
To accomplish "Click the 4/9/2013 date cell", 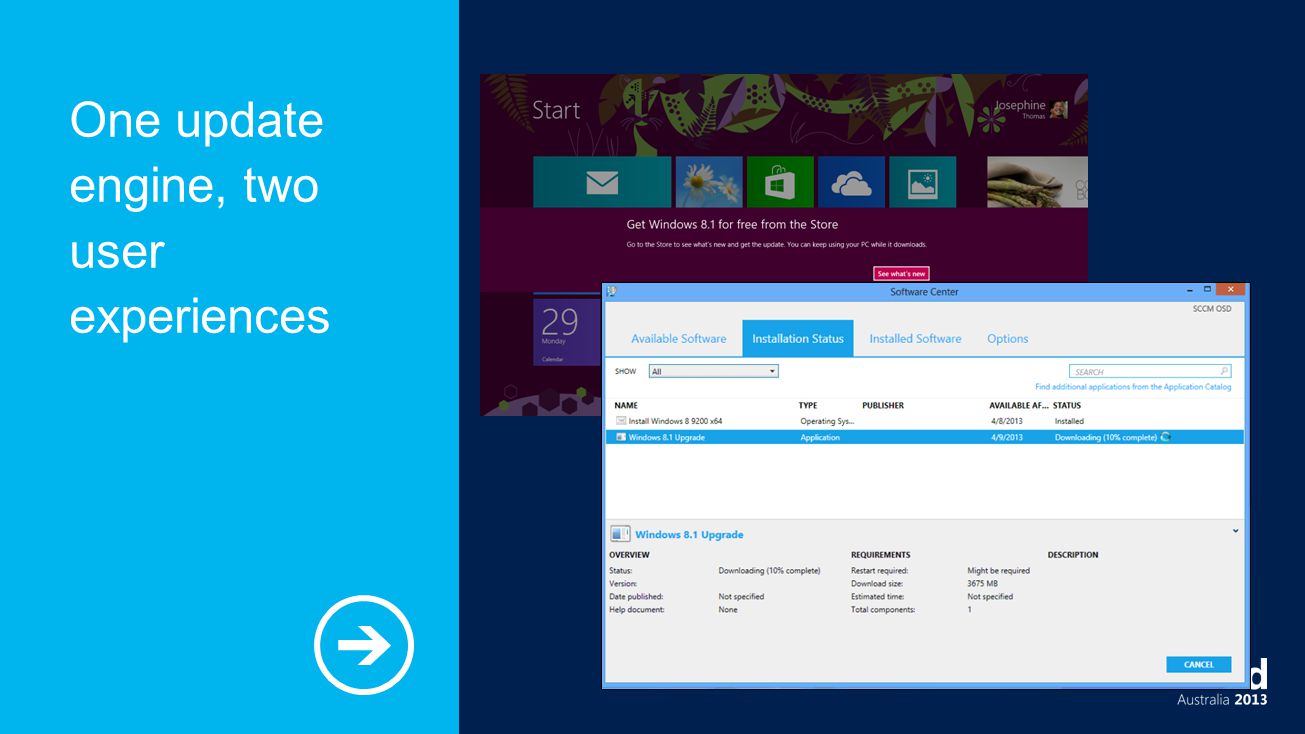I will pos(1007,437).
